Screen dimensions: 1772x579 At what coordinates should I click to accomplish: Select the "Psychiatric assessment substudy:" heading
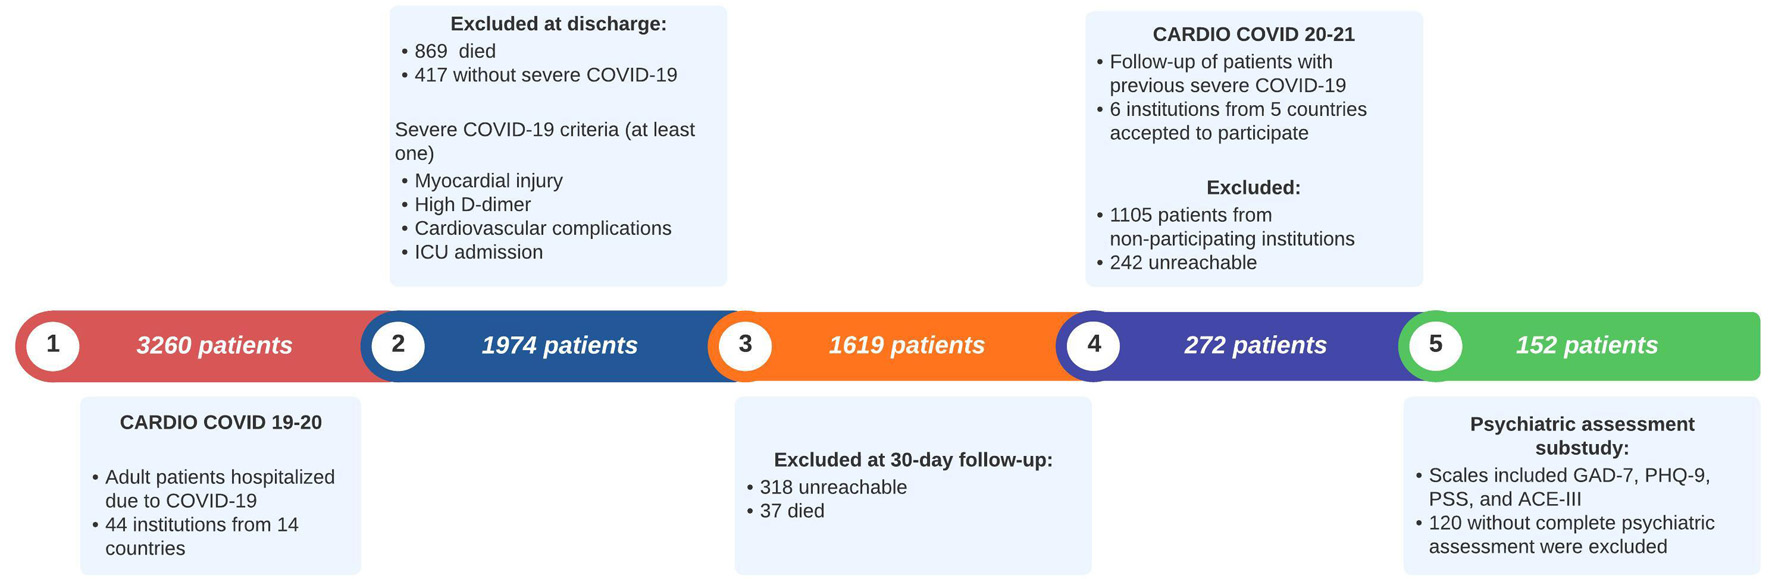pos(1582,436)
